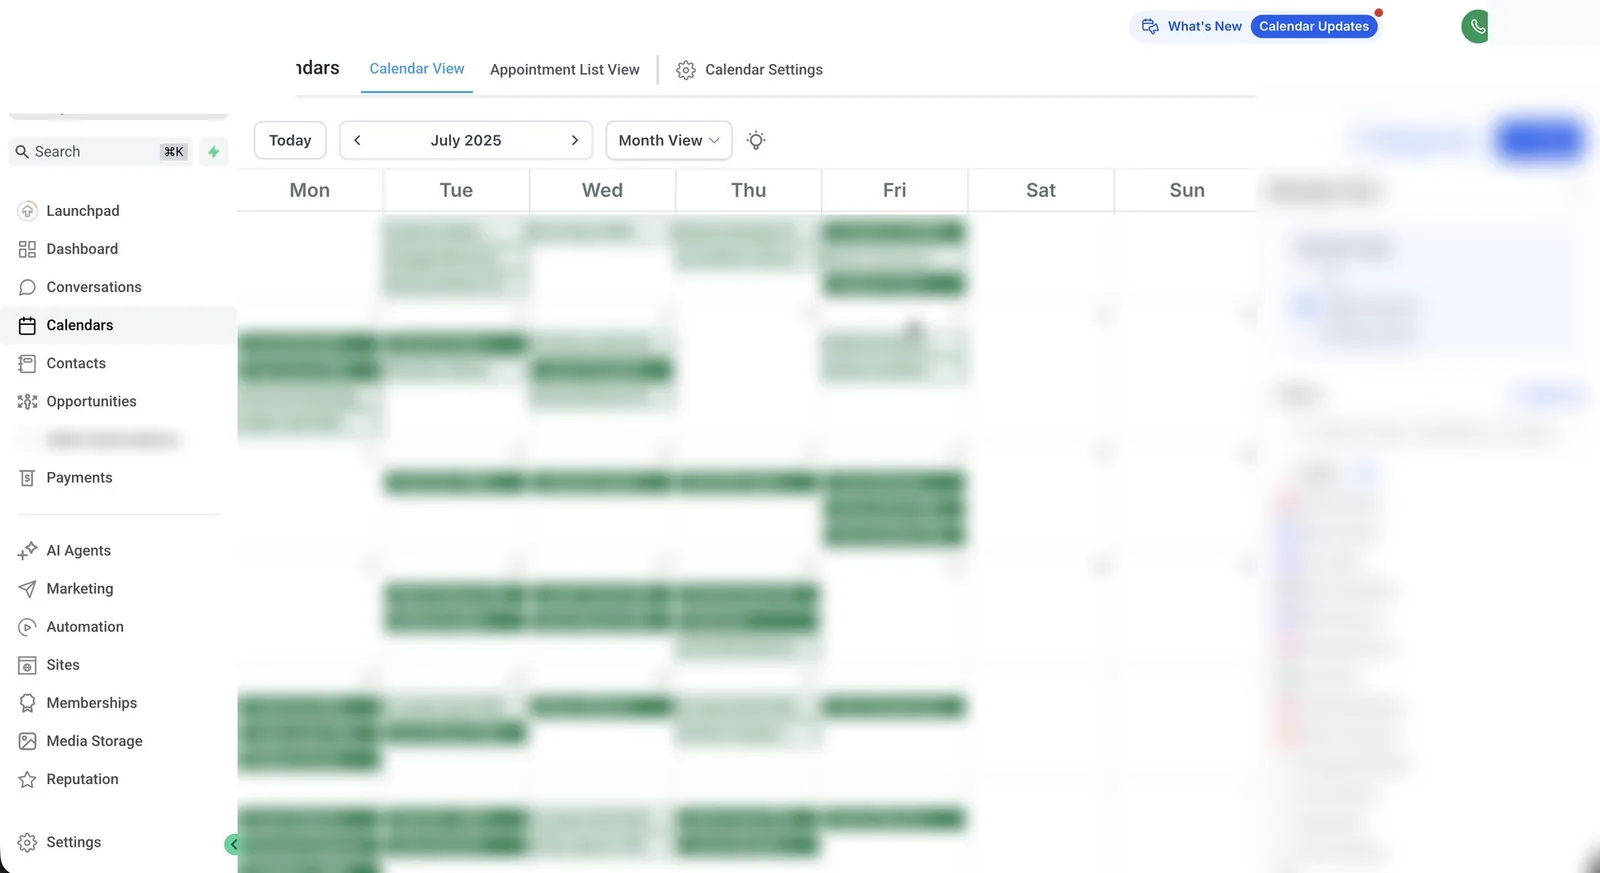This screenshot has height=873, width=1600.
Task: Open Calendar Settings tab
Action: coord(749,70)
